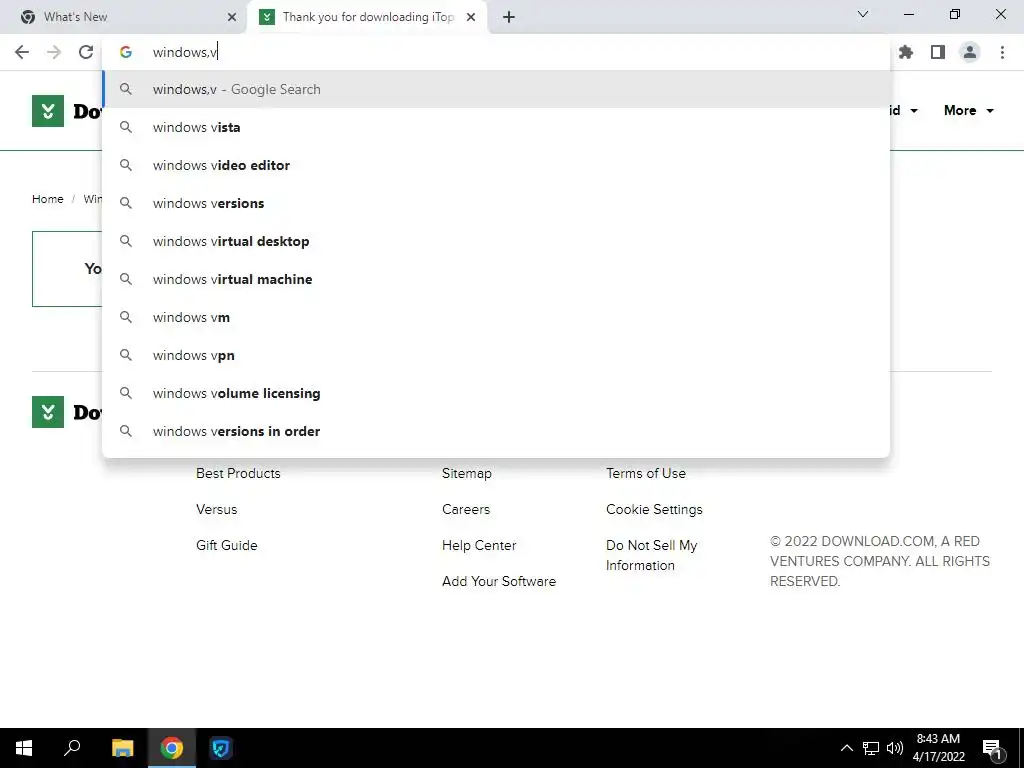Open volume speaker tray icon
The width and height of the screenshot is (1024, 768).
point(895,748)
